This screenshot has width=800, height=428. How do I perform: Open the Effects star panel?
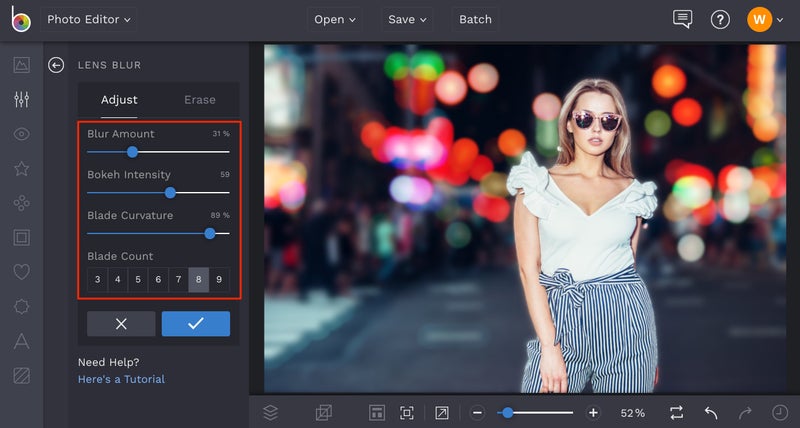pyautogui.click(x=21, y=168)
